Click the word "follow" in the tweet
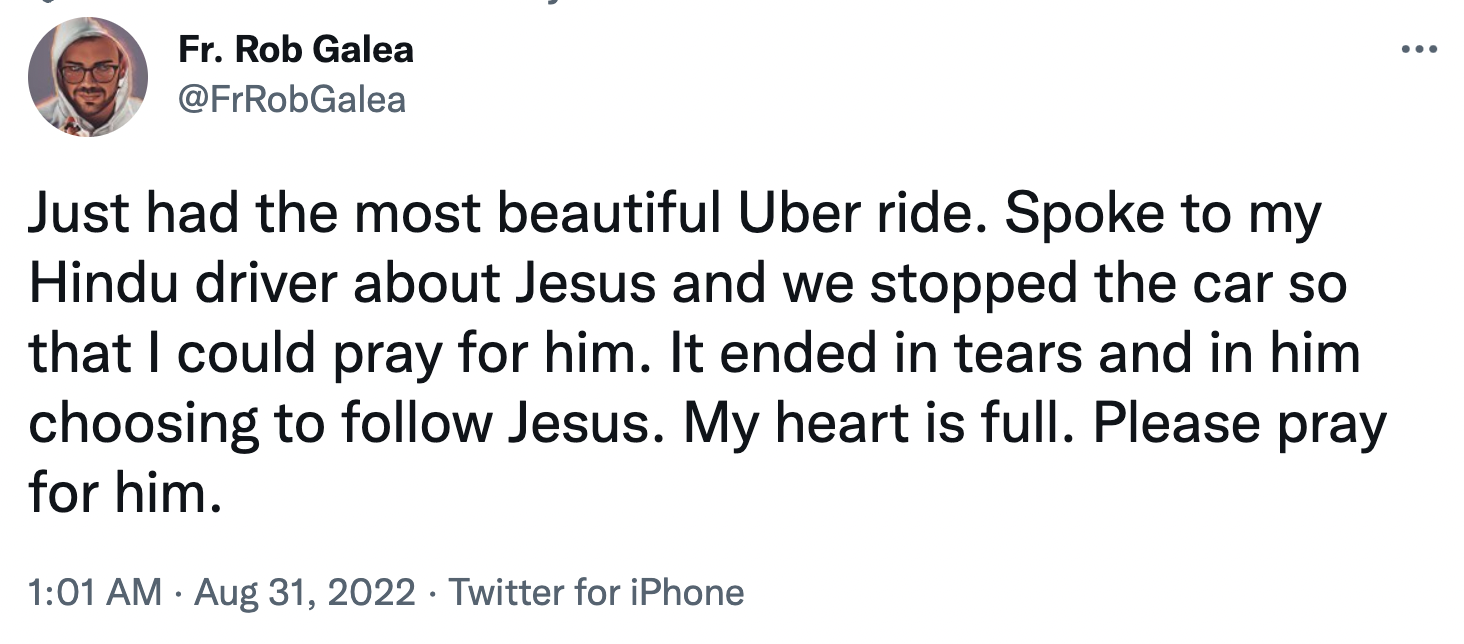The height and width of the screenshot is (644, 1464). click(416, 425)
